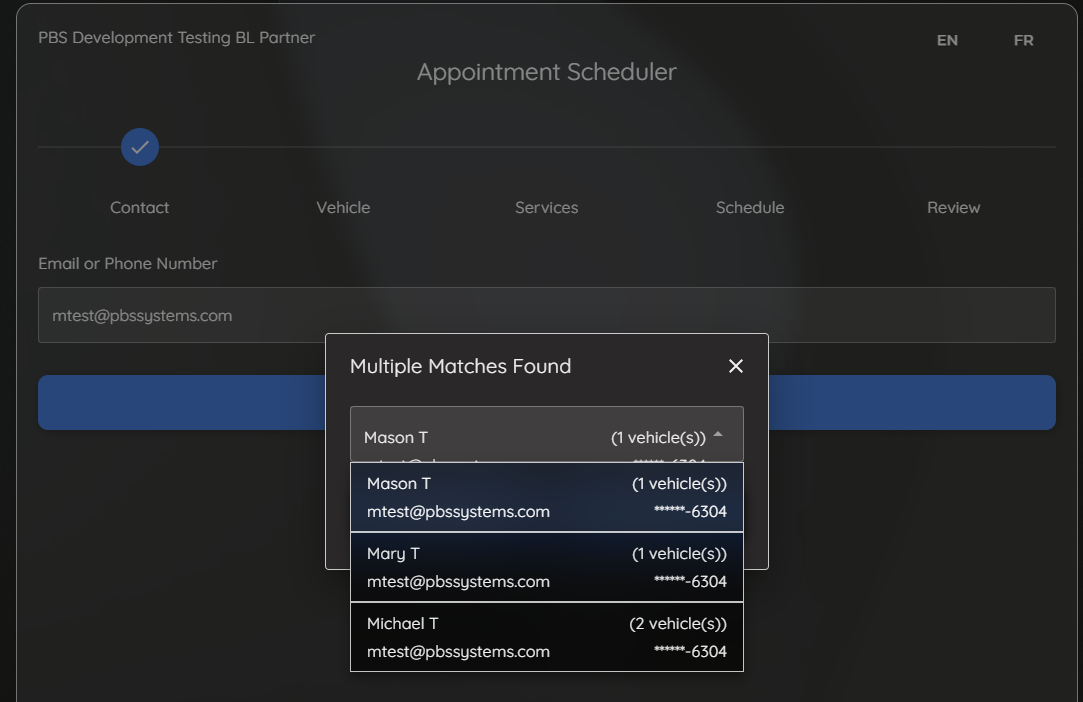Viewport: 1083px width, 702px height.
Task: Navigate to the Review step
Action: pos(953,208)
